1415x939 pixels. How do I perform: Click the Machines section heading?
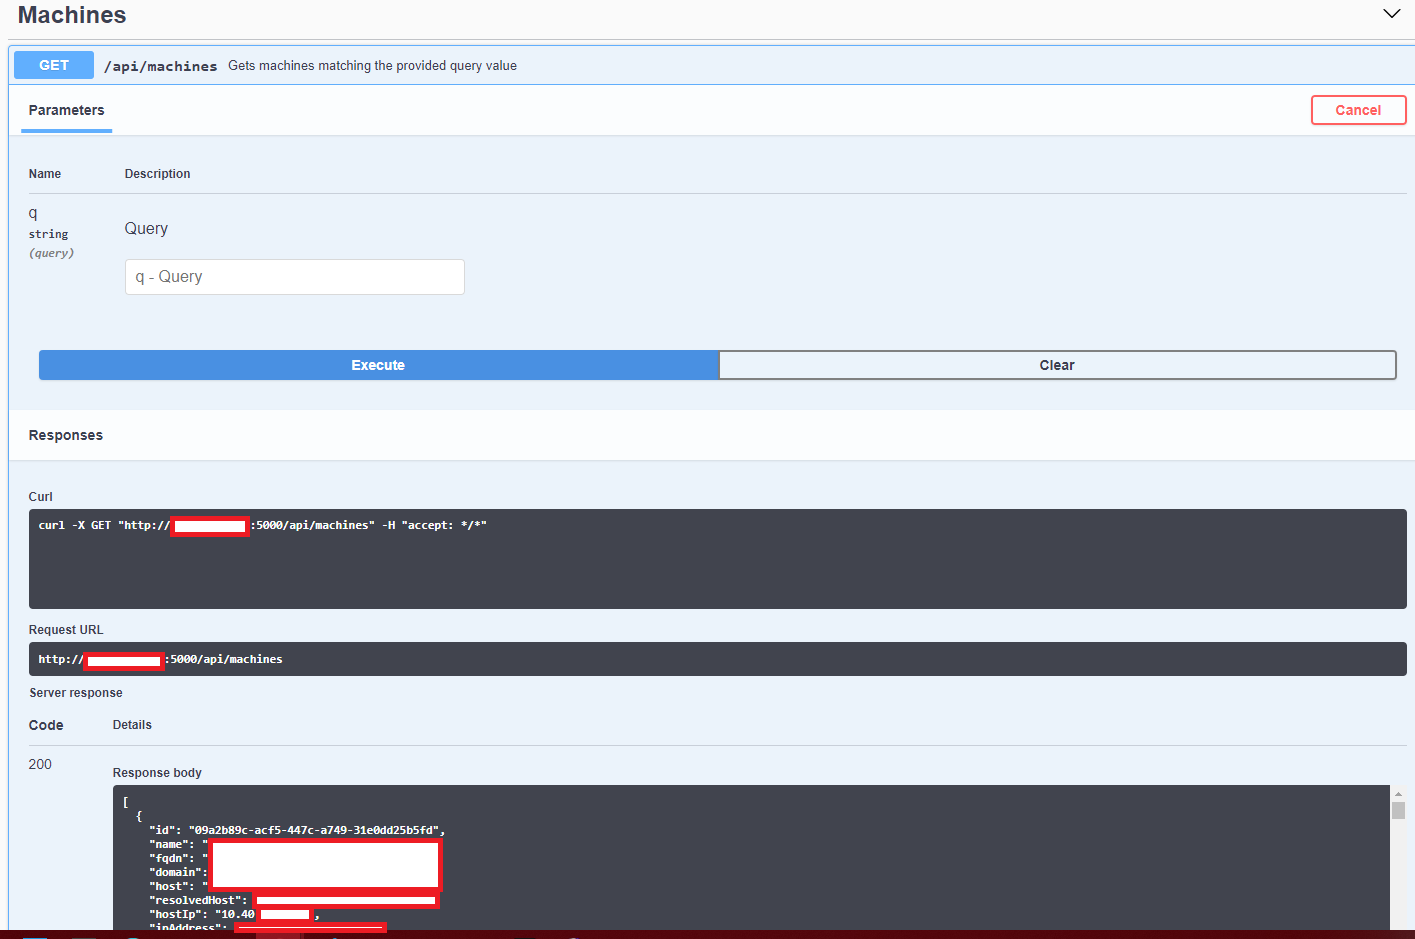tap(71, 15)
